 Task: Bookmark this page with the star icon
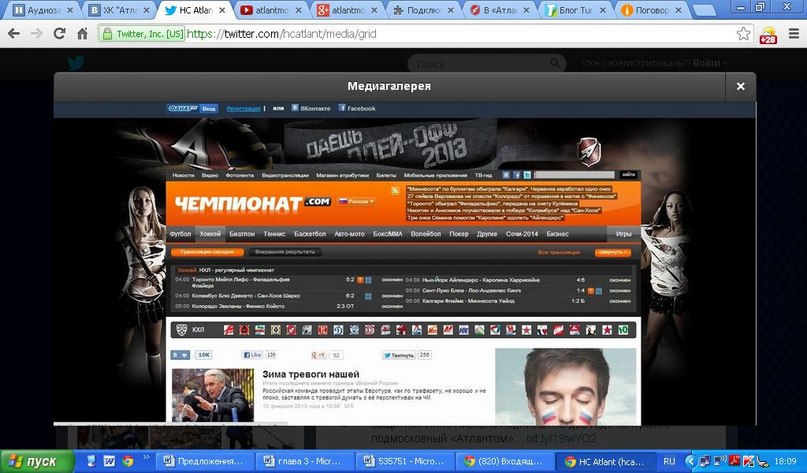pos(743,34)
